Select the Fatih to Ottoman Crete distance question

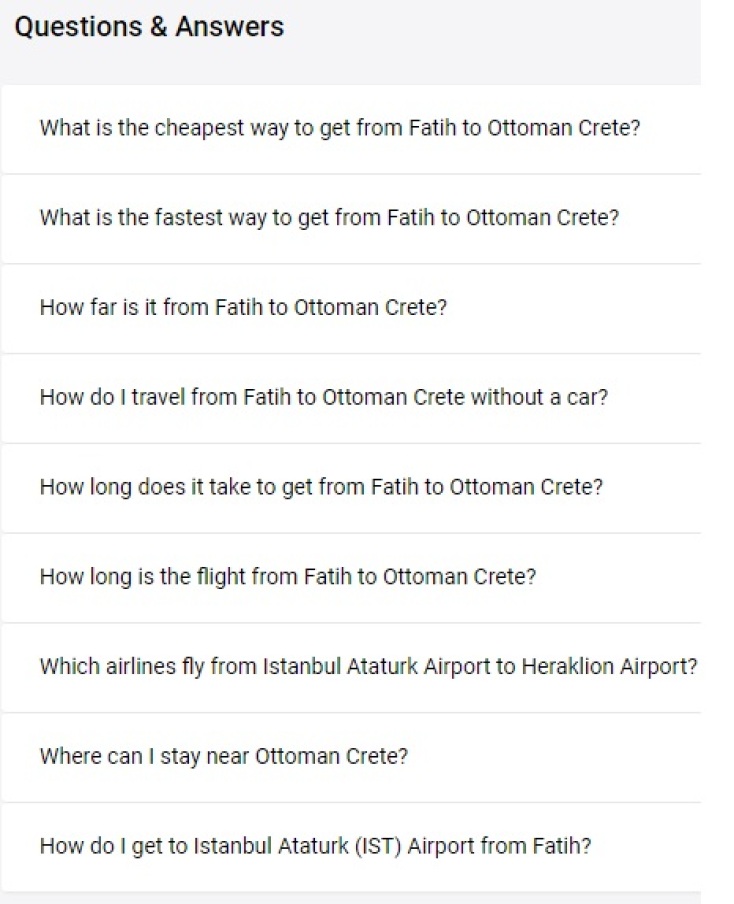243,308
